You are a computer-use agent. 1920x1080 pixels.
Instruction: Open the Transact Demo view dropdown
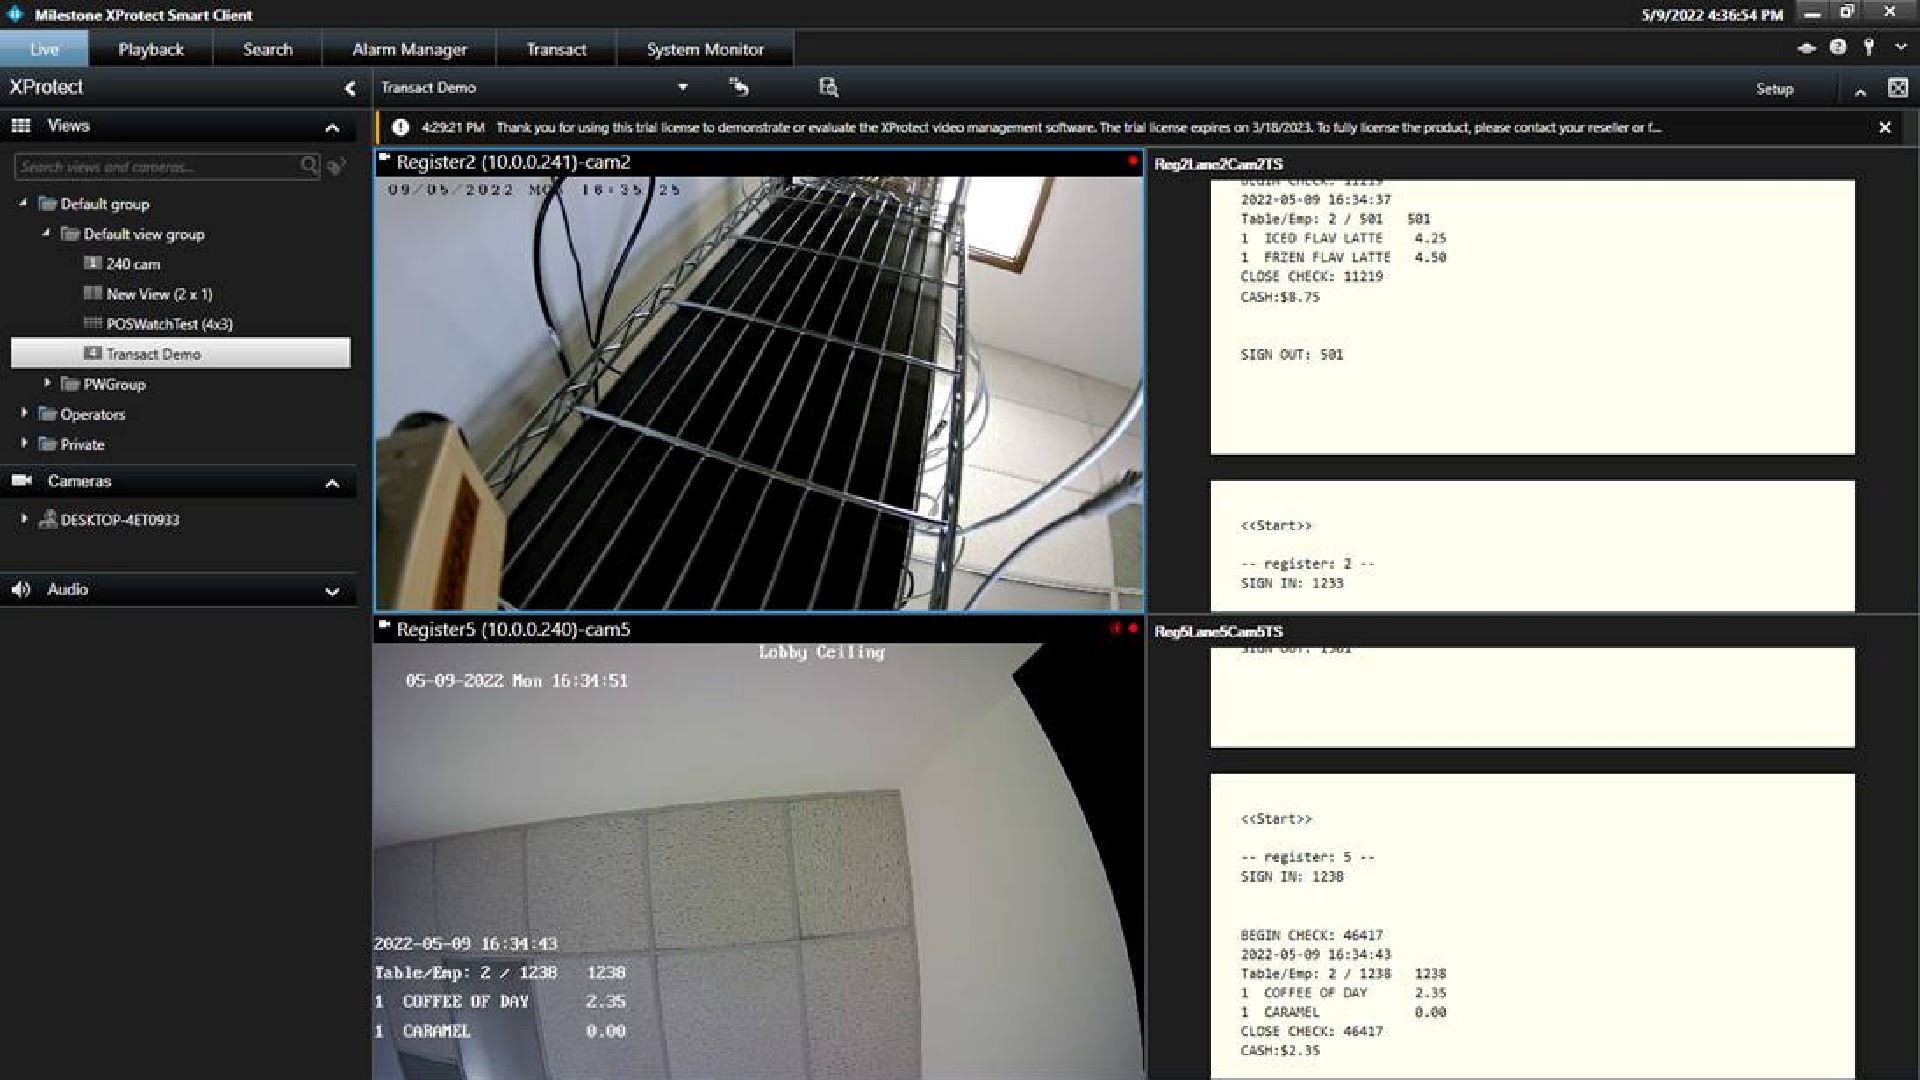click(682, 88)
